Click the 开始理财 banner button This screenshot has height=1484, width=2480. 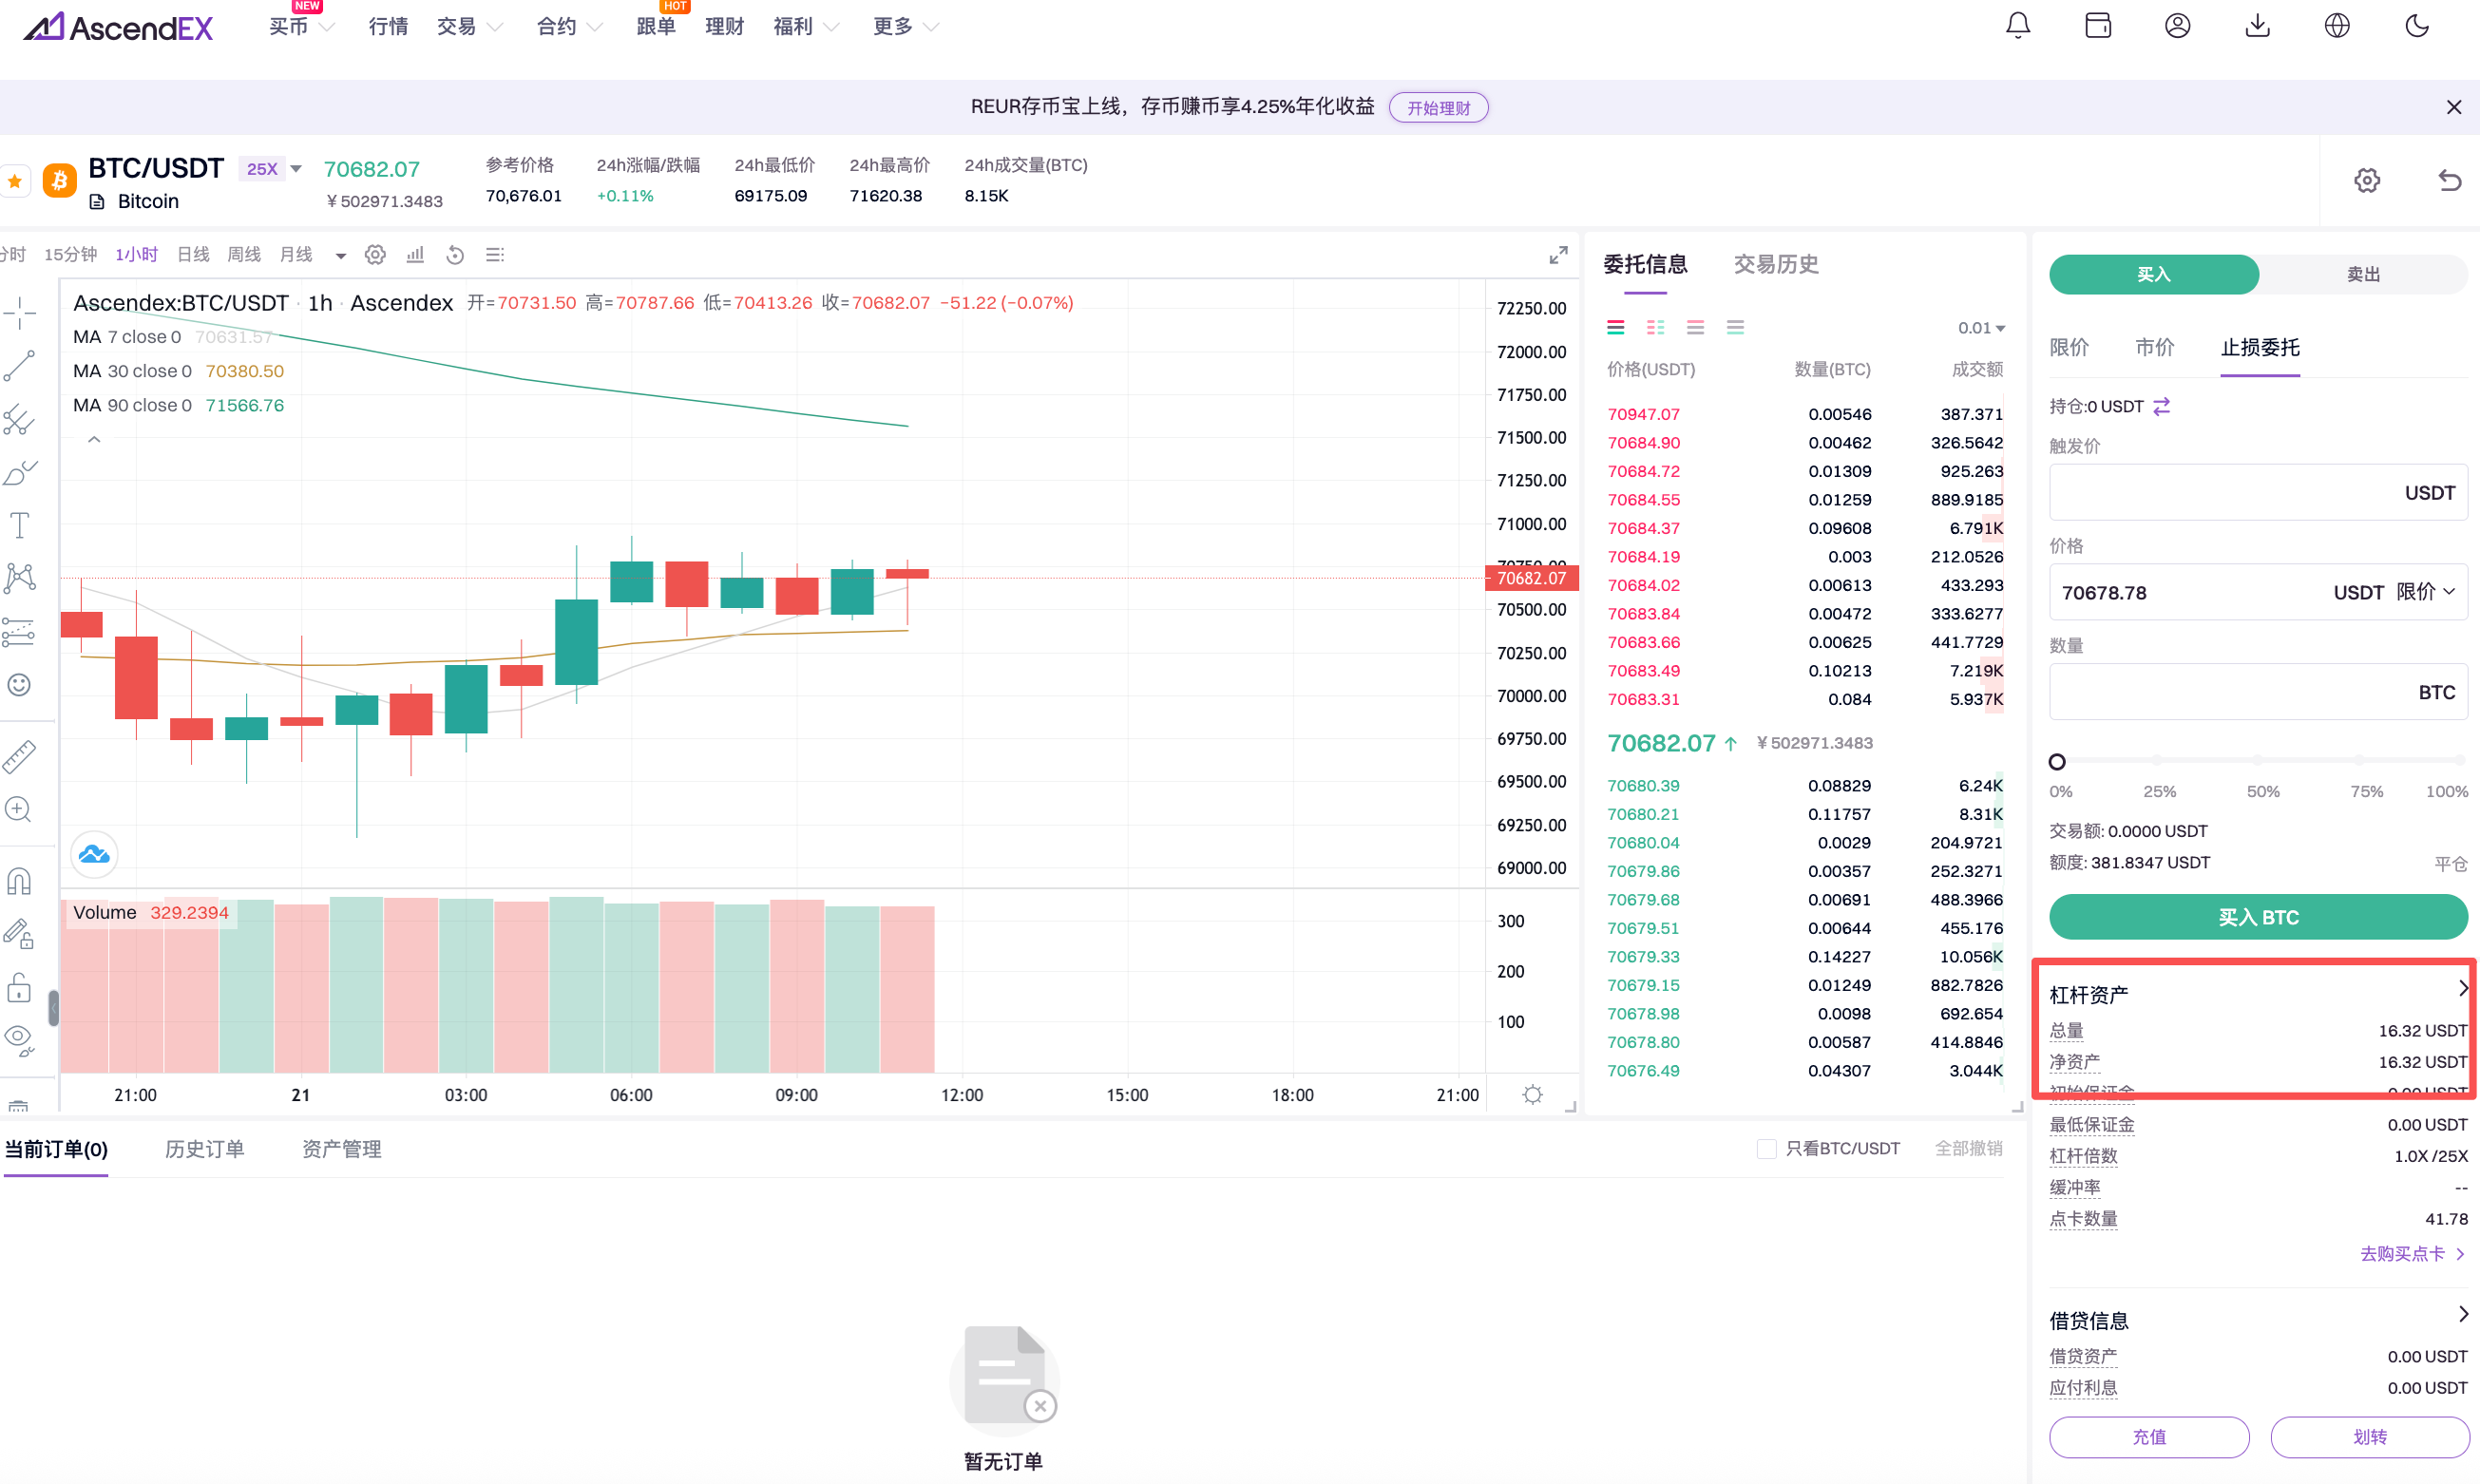1437,108
